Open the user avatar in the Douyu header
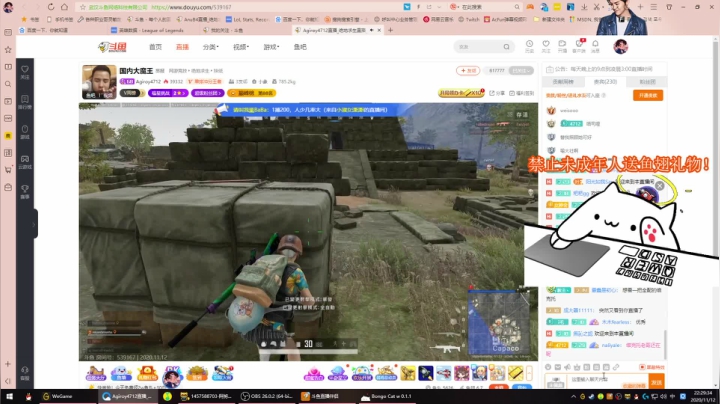 pyautogui.click(x=620, y=46)
